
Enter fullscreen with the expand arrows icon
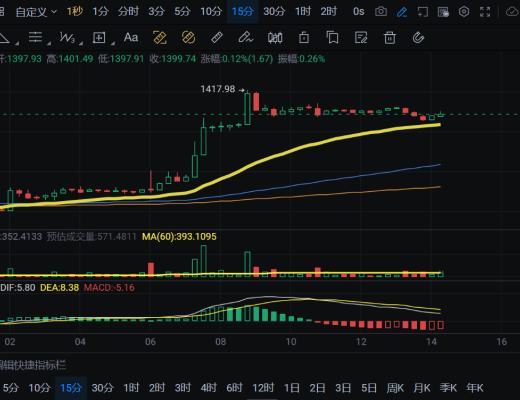[x=485, y=12]
